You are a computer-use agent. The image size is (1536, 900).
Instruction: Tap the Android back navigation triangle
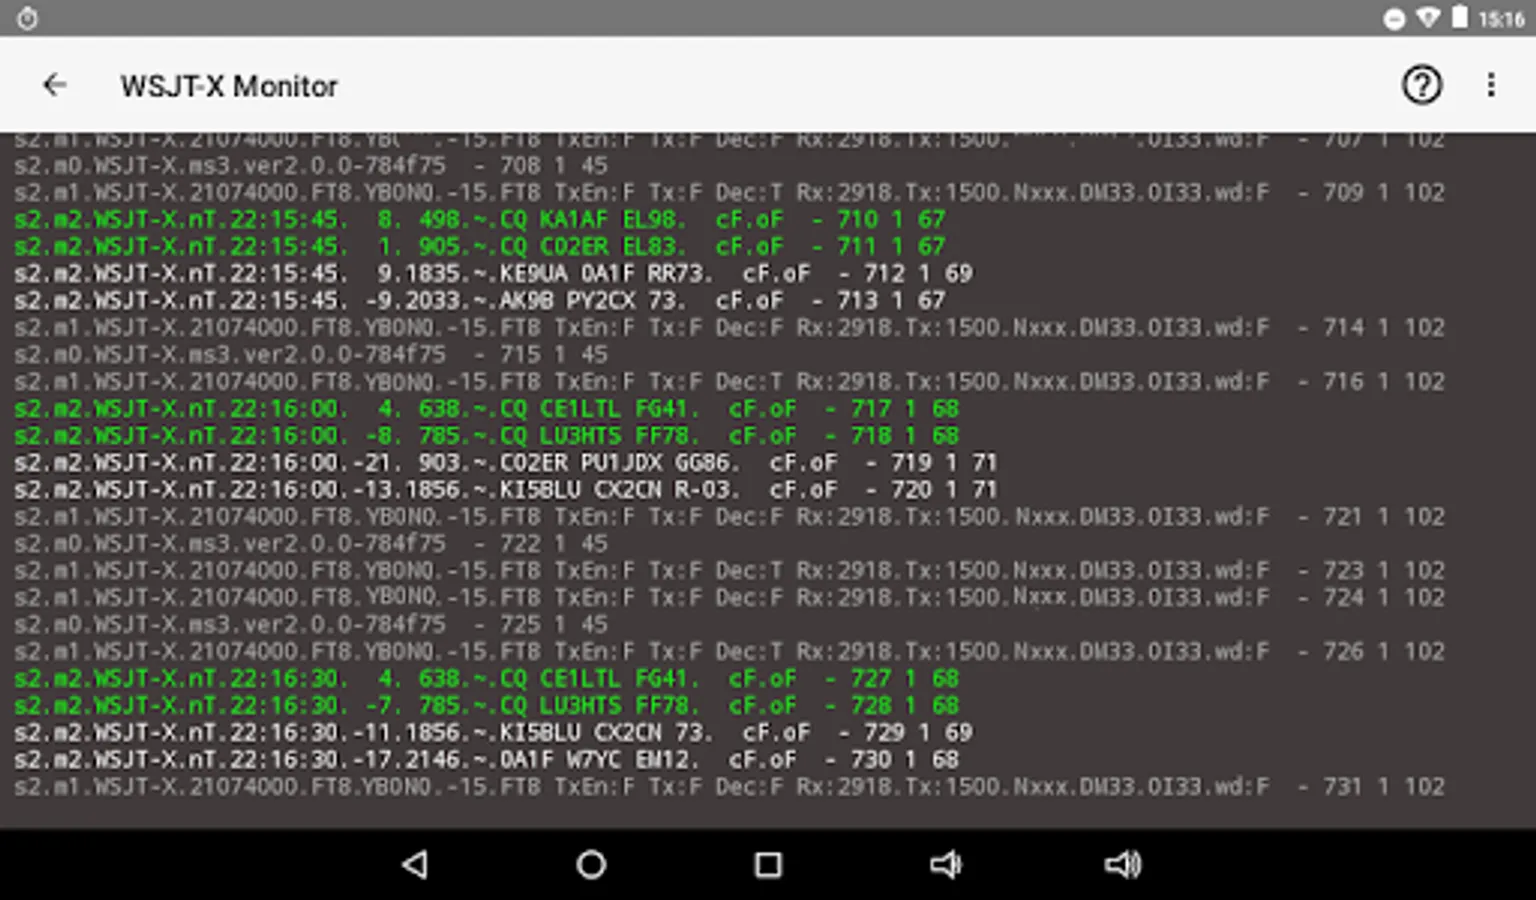pyautogui.click(x=415, y=865)
